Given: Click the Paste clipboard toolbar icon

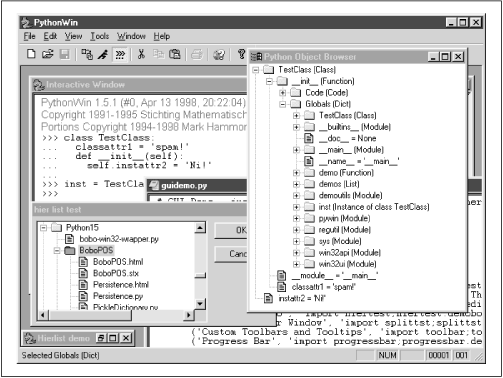Looking at the screenshot, I should tap(175, 54).
